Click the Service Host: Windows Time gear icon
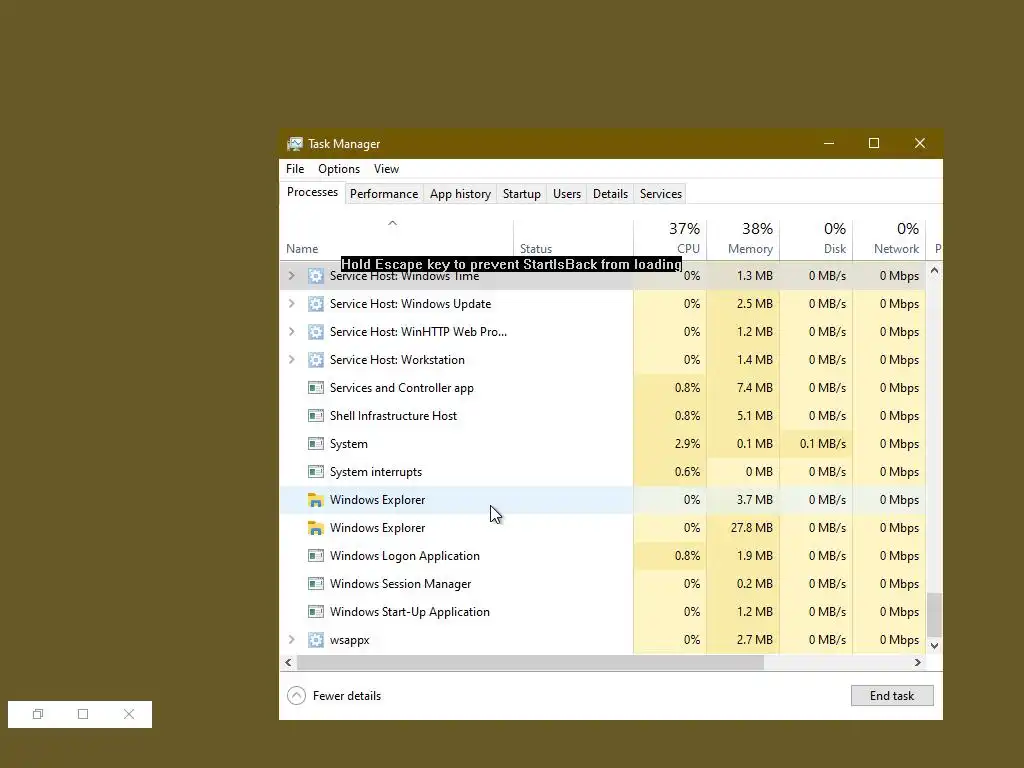1024x768 pixels. tap(315, 276)
